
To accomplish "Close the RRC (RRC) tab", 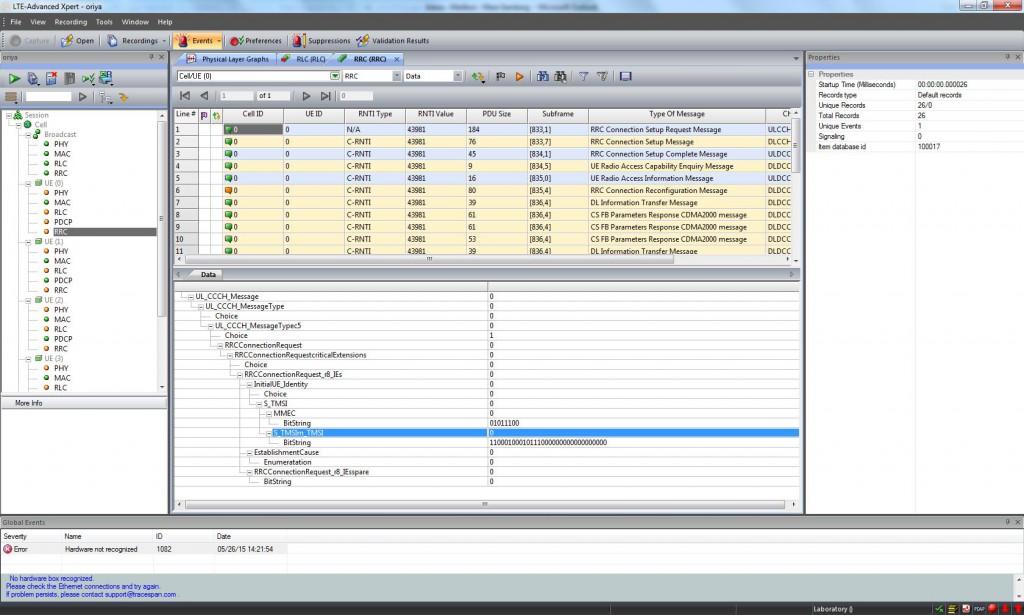I will pos(396,59).
